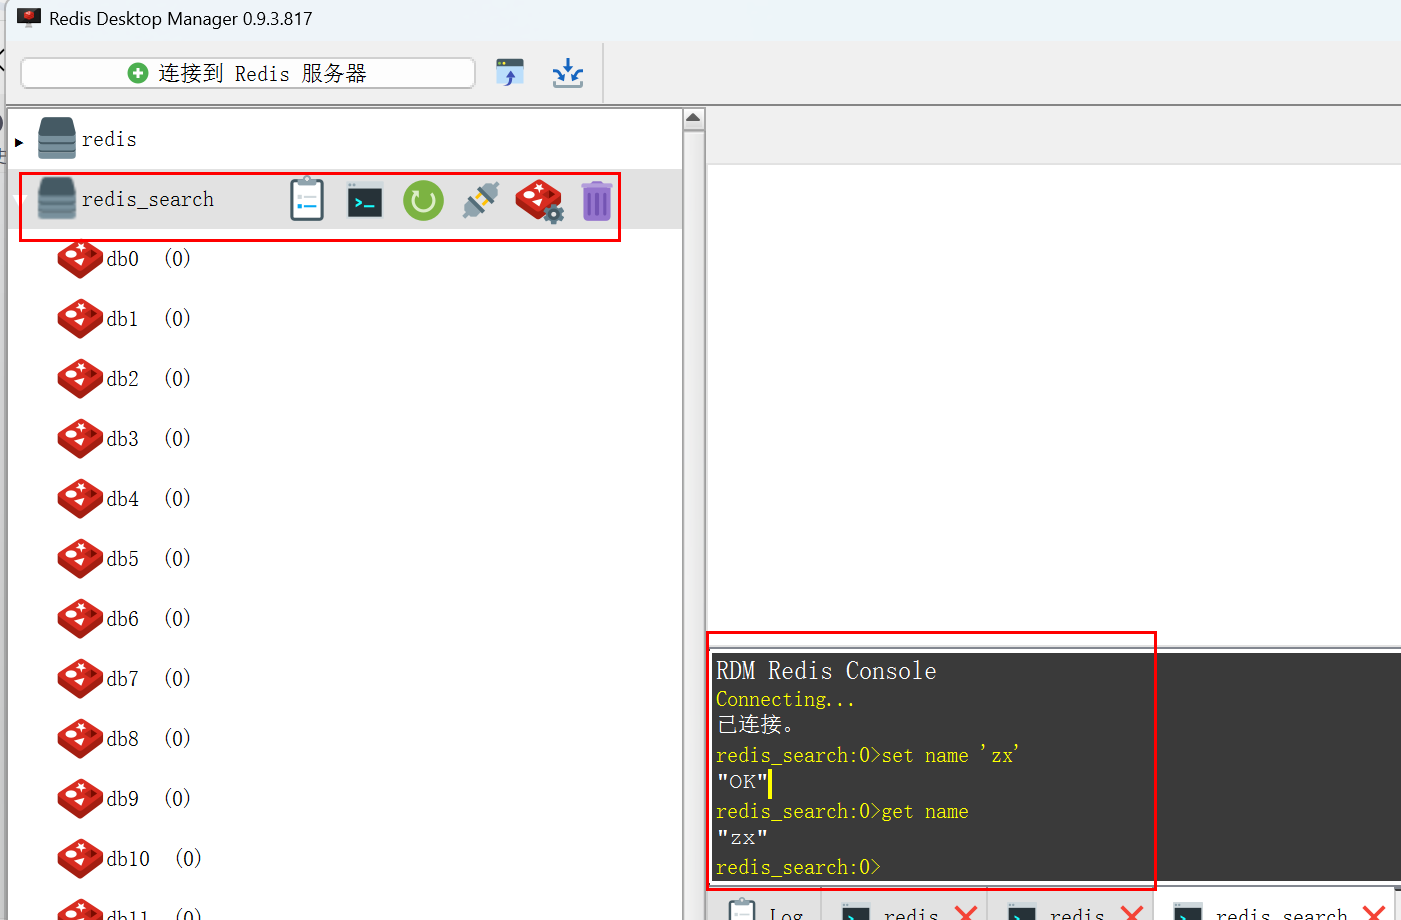Open database db9
The height and width of the screenshot is (920, 1401).
[124, 799]
